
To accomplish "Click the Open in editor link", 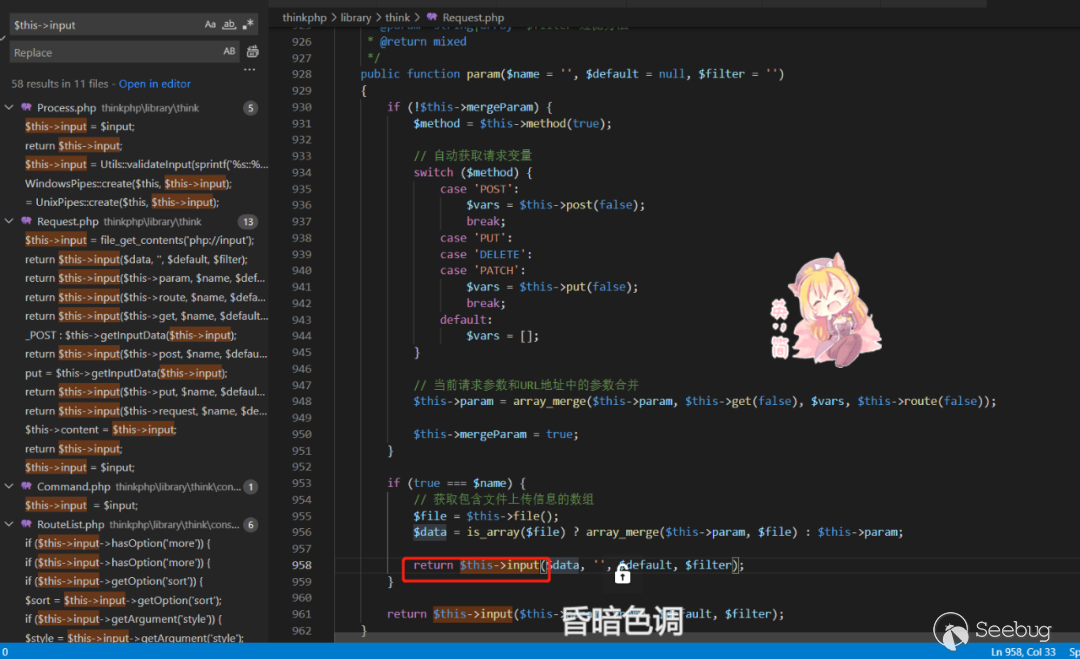I will click(x=154, y=84).
